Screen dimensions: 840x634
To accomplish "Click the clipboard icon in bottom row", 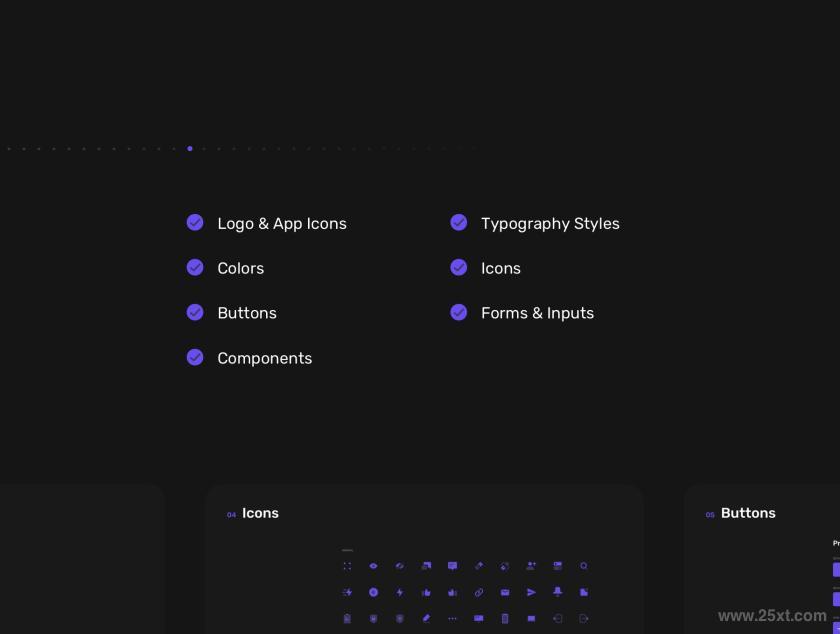I will [x=347, y=618].
